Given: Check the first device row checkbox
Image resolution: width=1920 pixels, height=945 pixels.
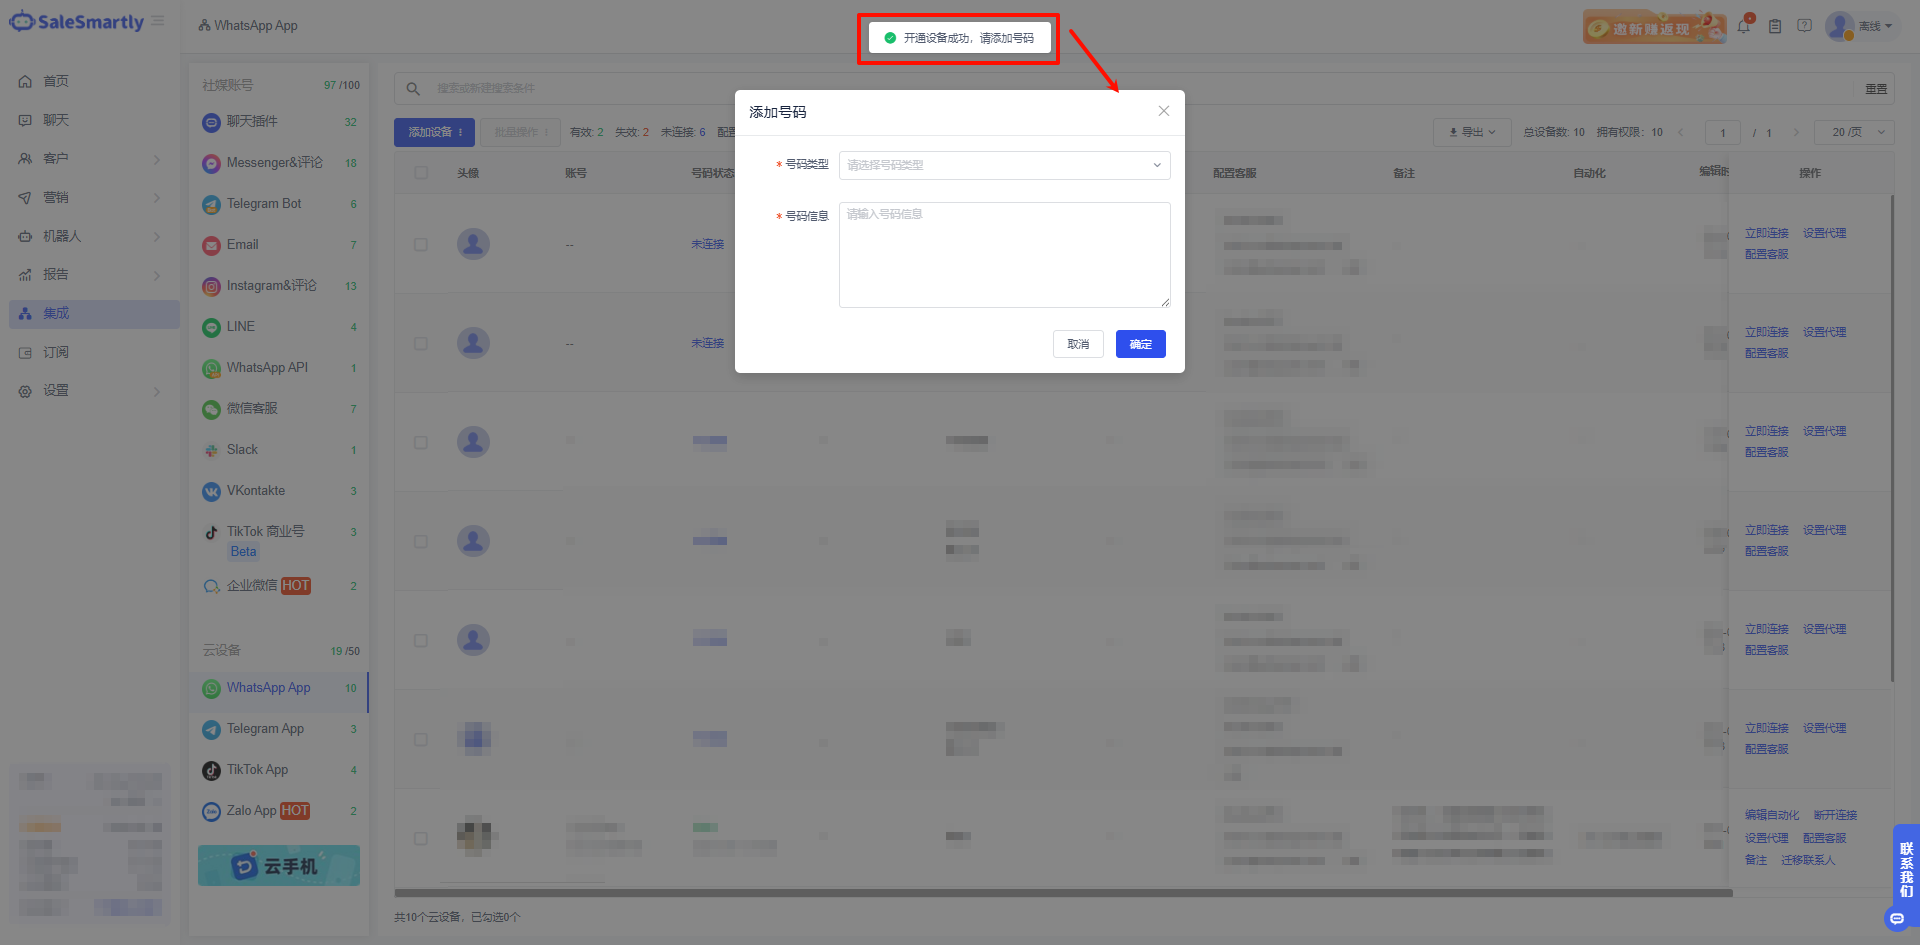Looking at the screenshot, I should (x=421, y=244).
